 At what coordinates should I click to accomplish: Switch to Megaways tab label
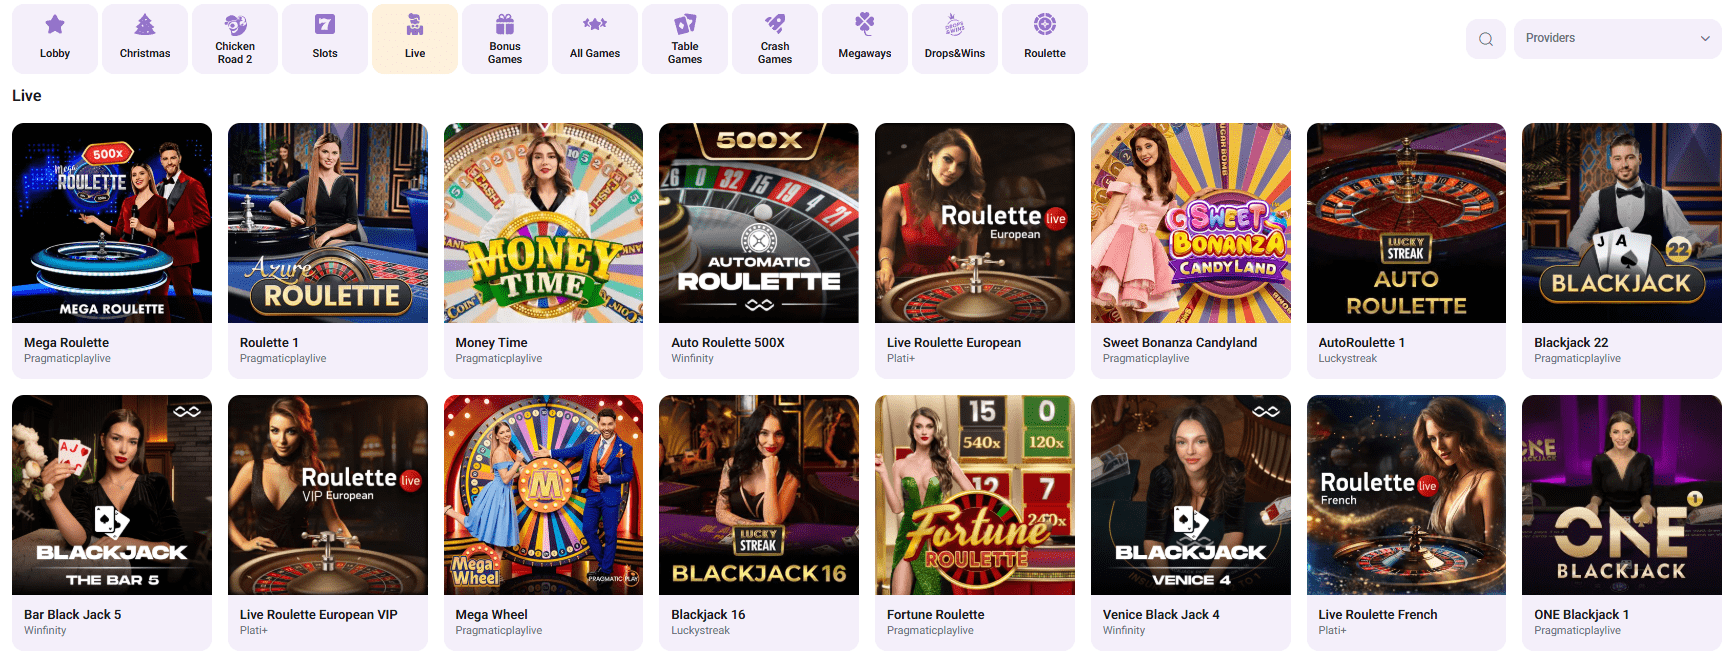pos(865,54)
